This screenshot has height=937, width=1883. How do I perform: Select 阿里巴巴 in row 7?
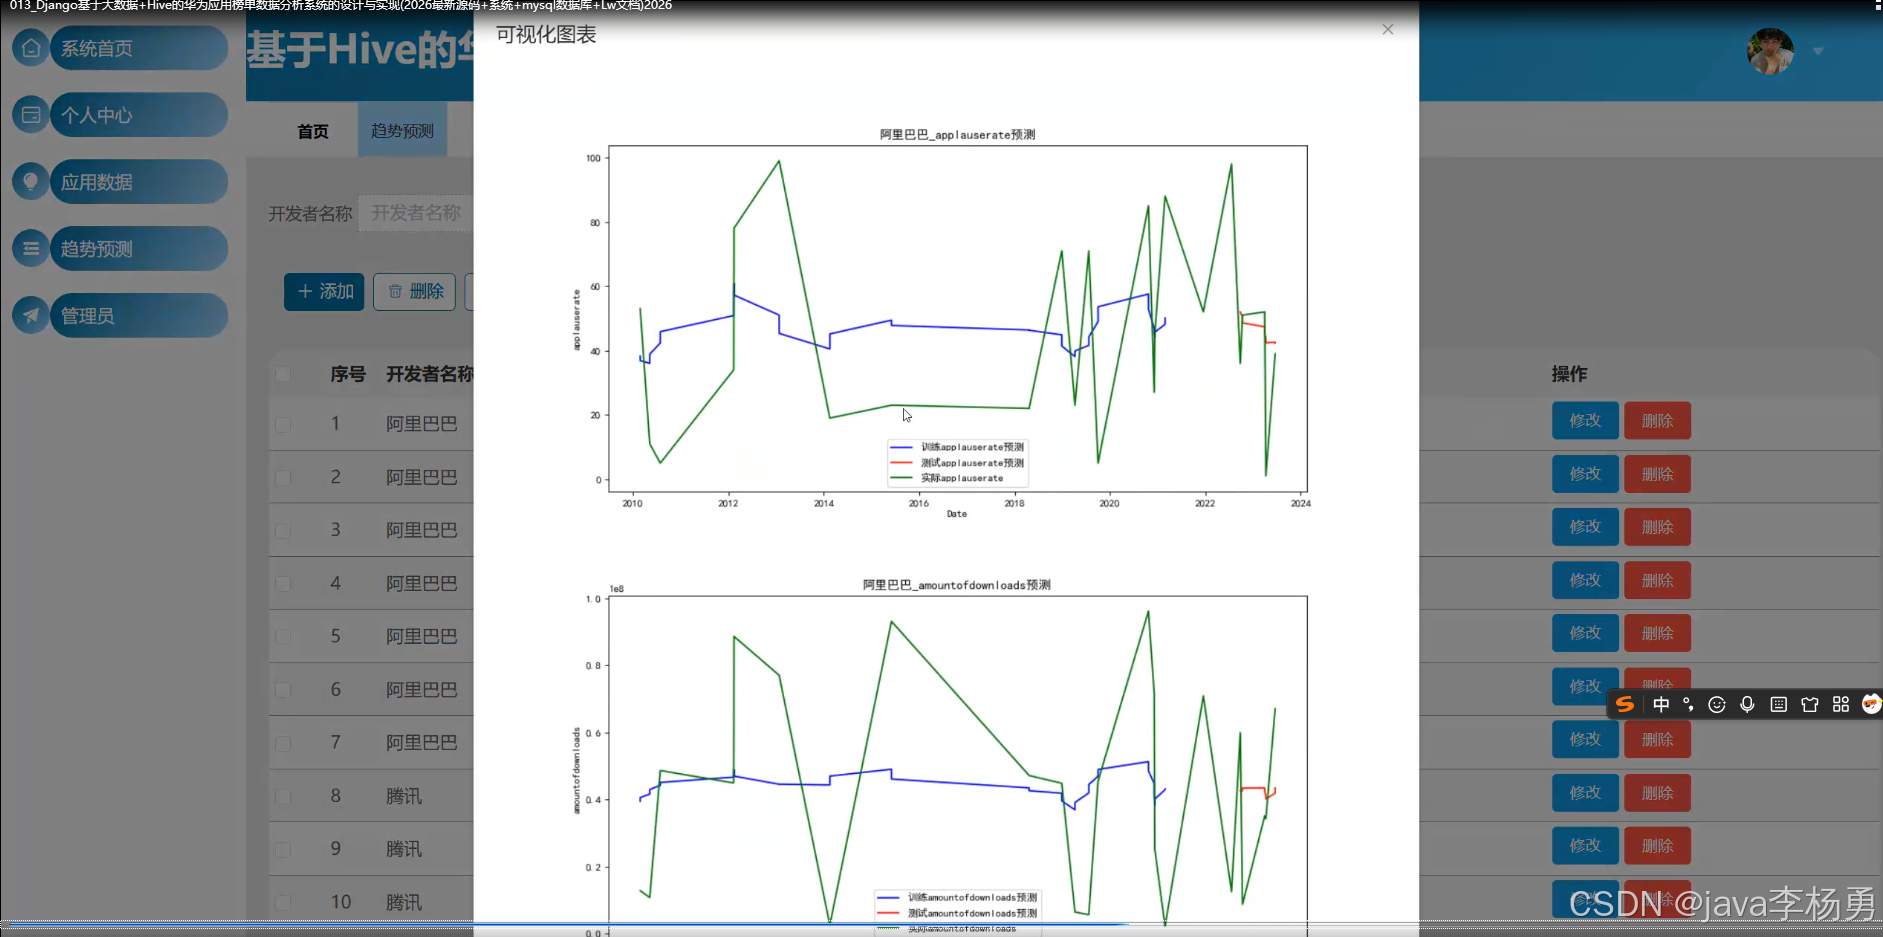pyautogui.click(x=422, y=743)
